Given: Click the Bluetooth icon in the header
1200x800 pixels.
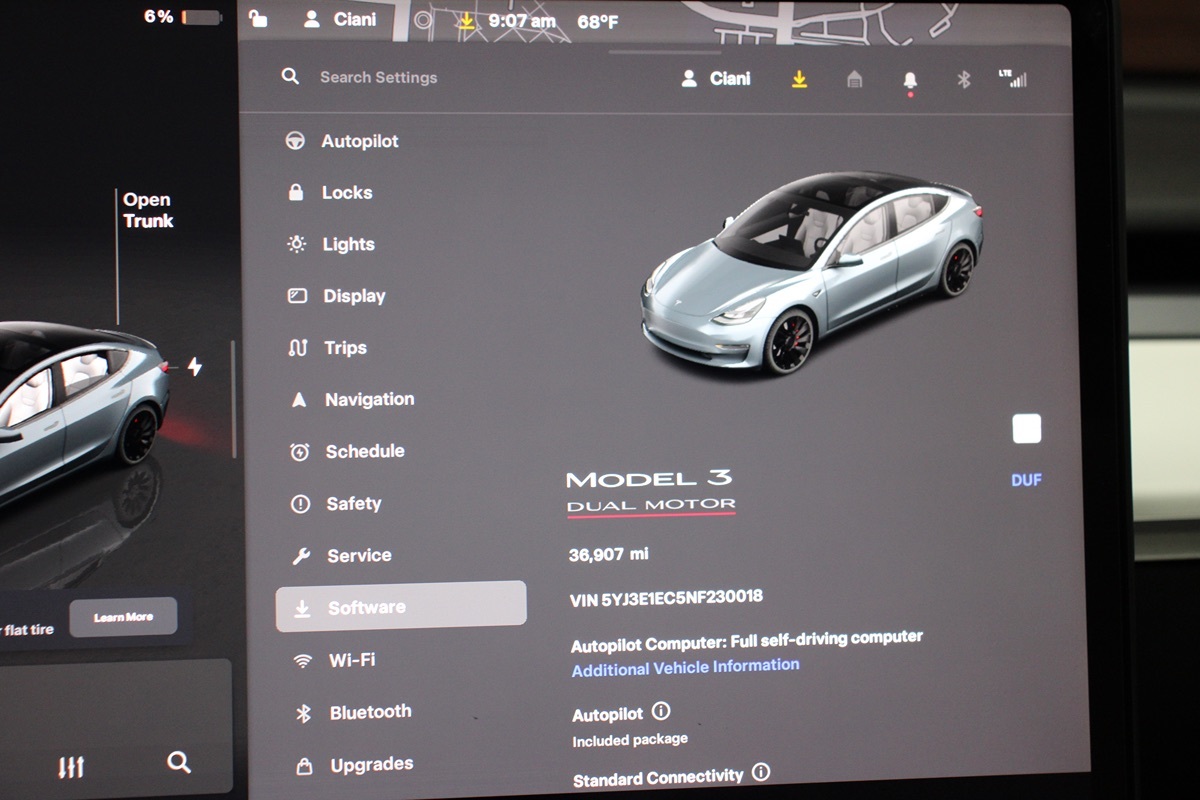Looking at the screenshot, I should (x=963, y=80).
